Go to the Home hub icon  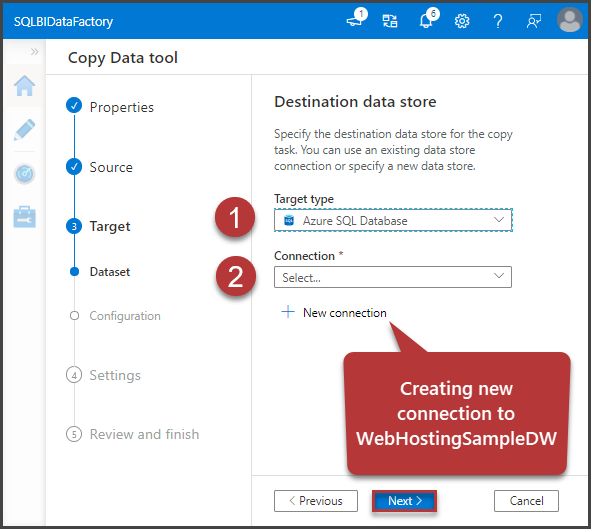click(x=24, y=86)
